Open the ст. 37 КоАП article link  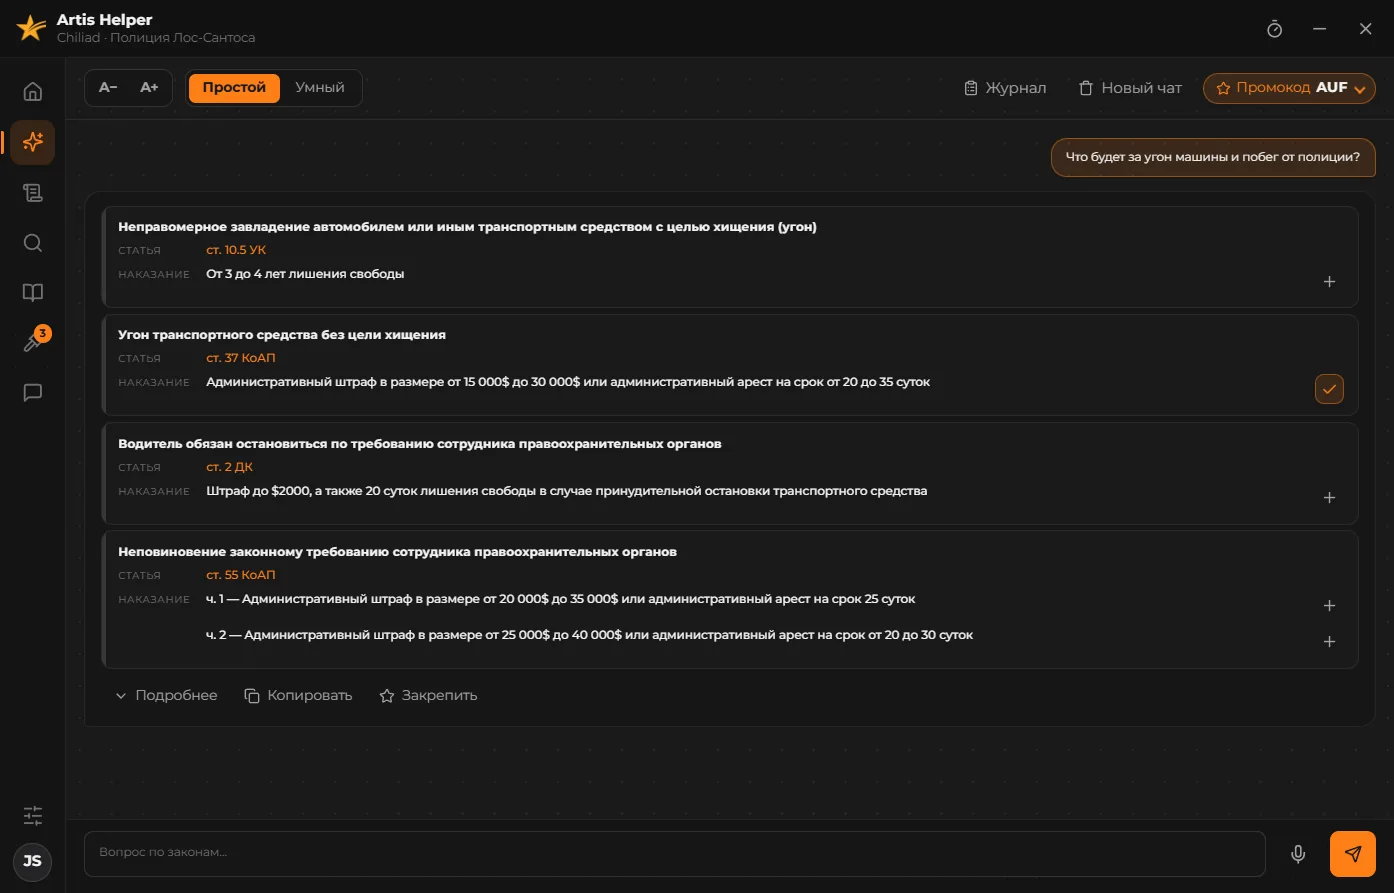pos(241,358)
